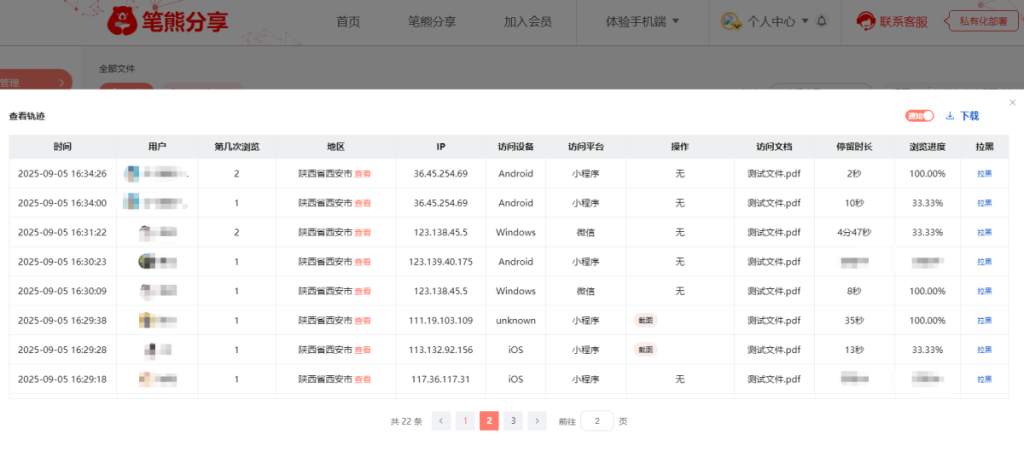The height and width of the screenshot is (452, 1024).
Task: Toggle the 通知 switch
Action: pos(920,116)
